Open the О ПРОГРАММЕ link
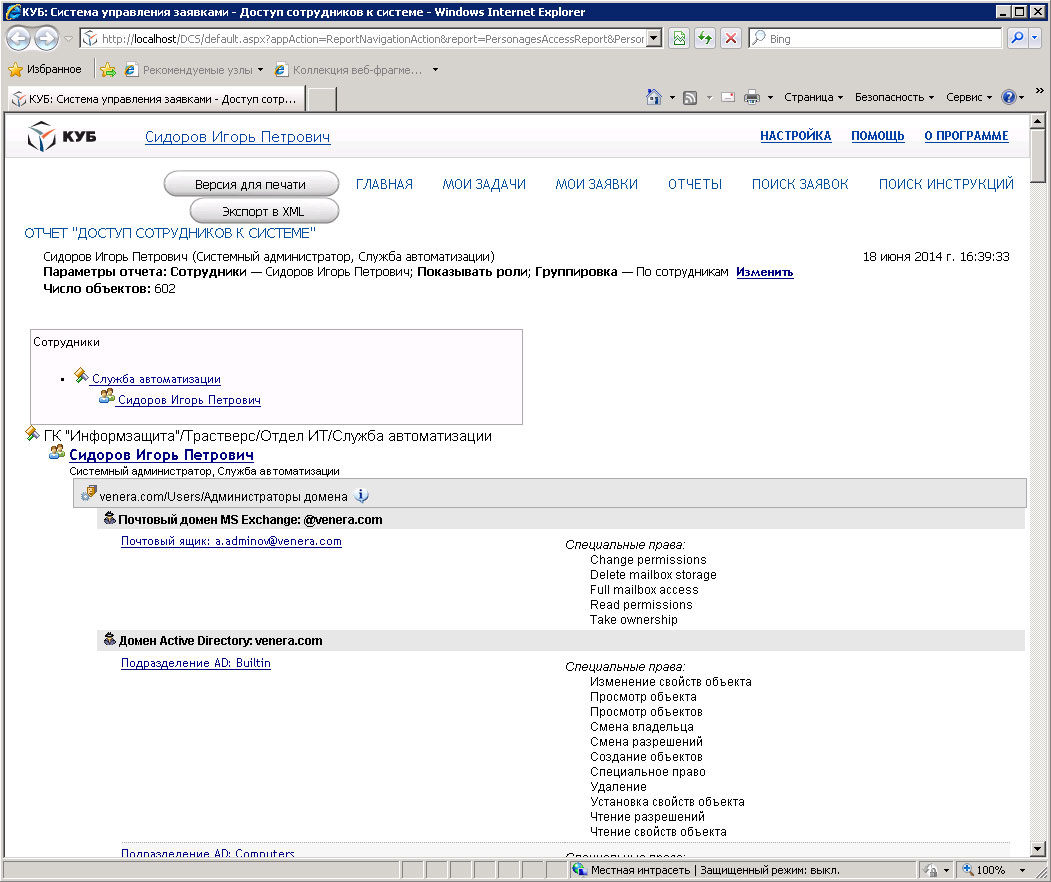The image size is (1051, 882). tap(967, 135)
